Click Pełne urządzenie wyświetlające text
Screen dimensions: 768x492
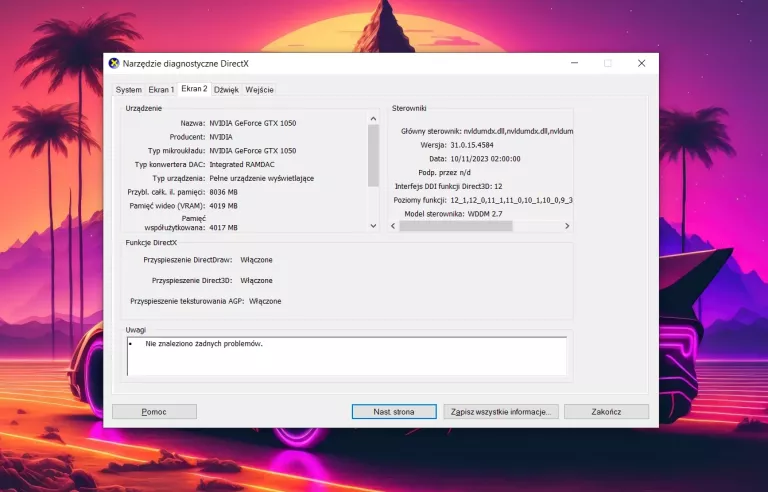[x=262, y=178]
